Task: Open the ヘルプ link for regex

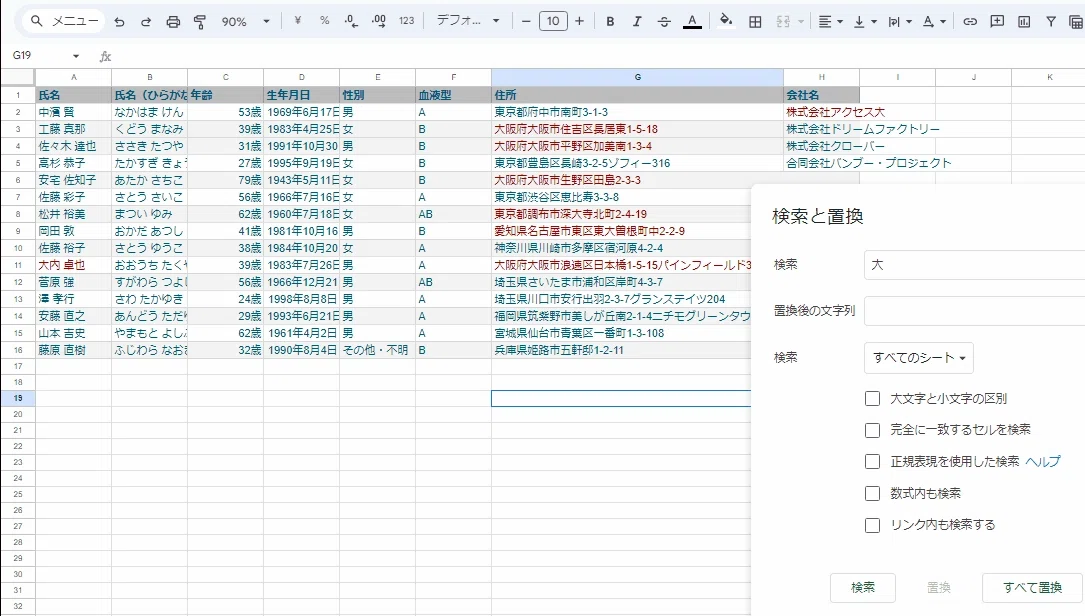Action: (x=1043, y=462)
